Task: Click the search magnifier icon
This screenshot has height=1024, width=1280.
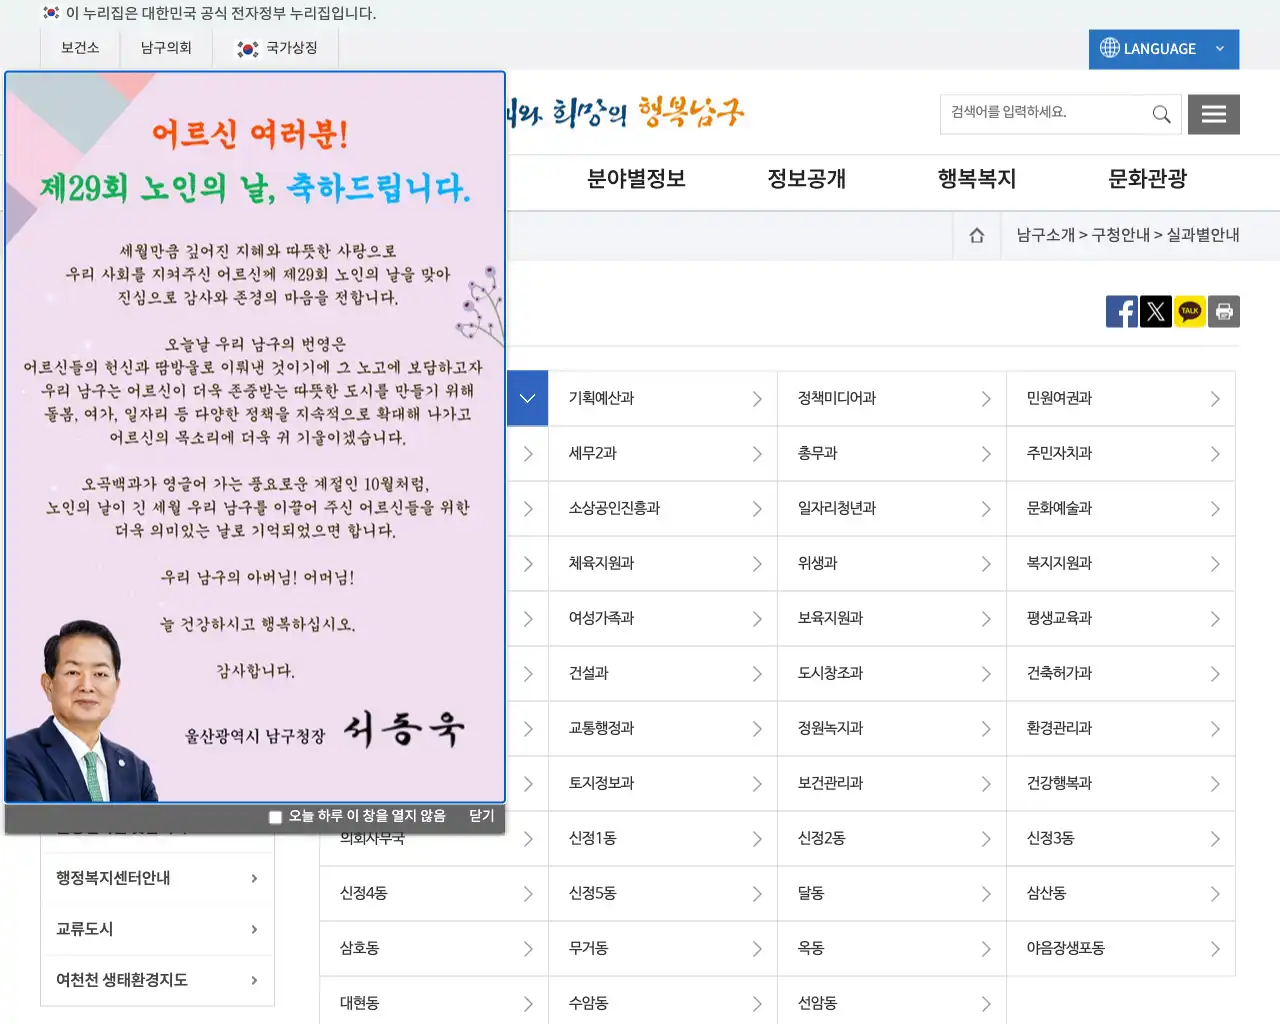Action: (x=1161, y=114)
